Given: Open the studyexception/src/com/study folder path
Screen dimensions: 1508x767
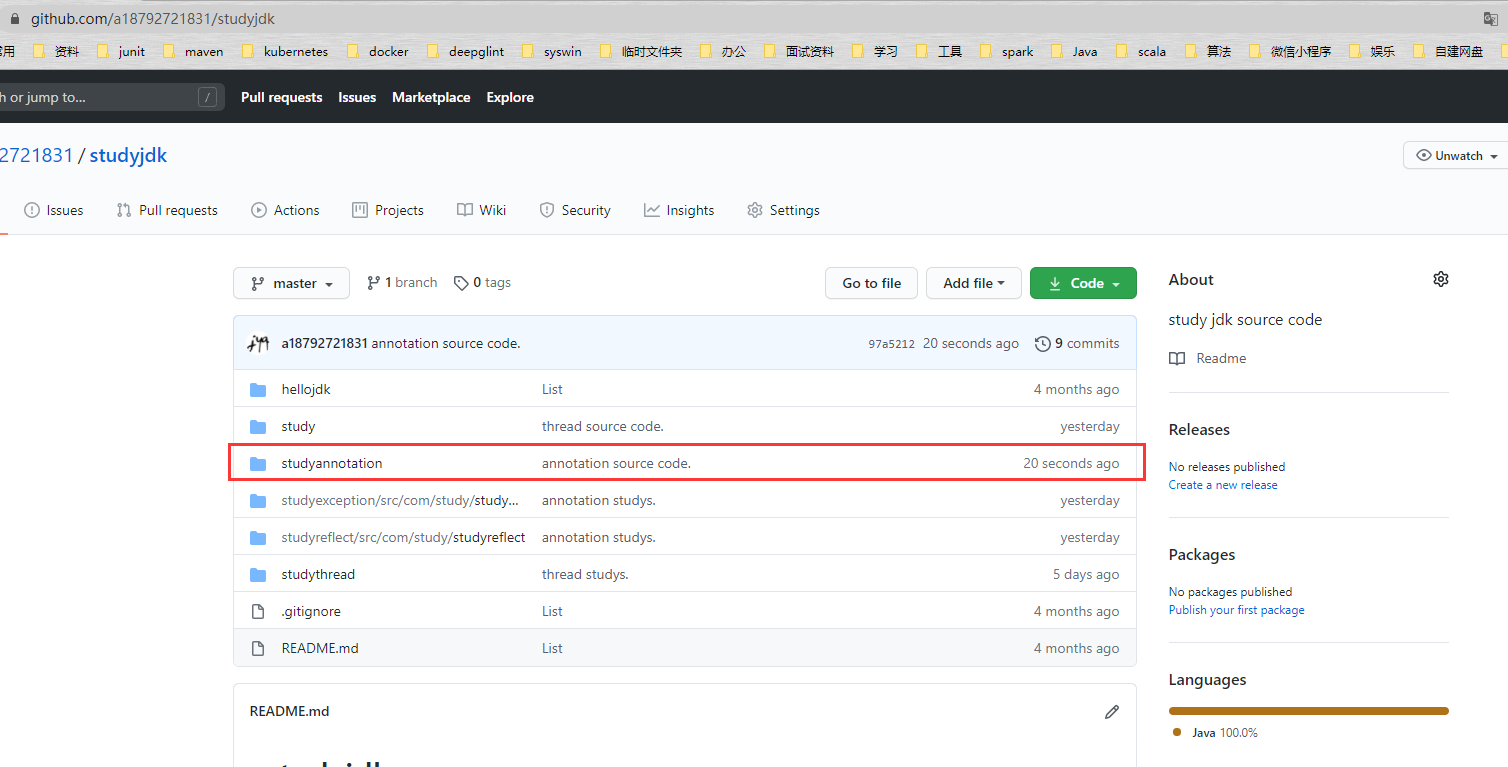Looking at the screenshot, I should click(x=400, y=501).
